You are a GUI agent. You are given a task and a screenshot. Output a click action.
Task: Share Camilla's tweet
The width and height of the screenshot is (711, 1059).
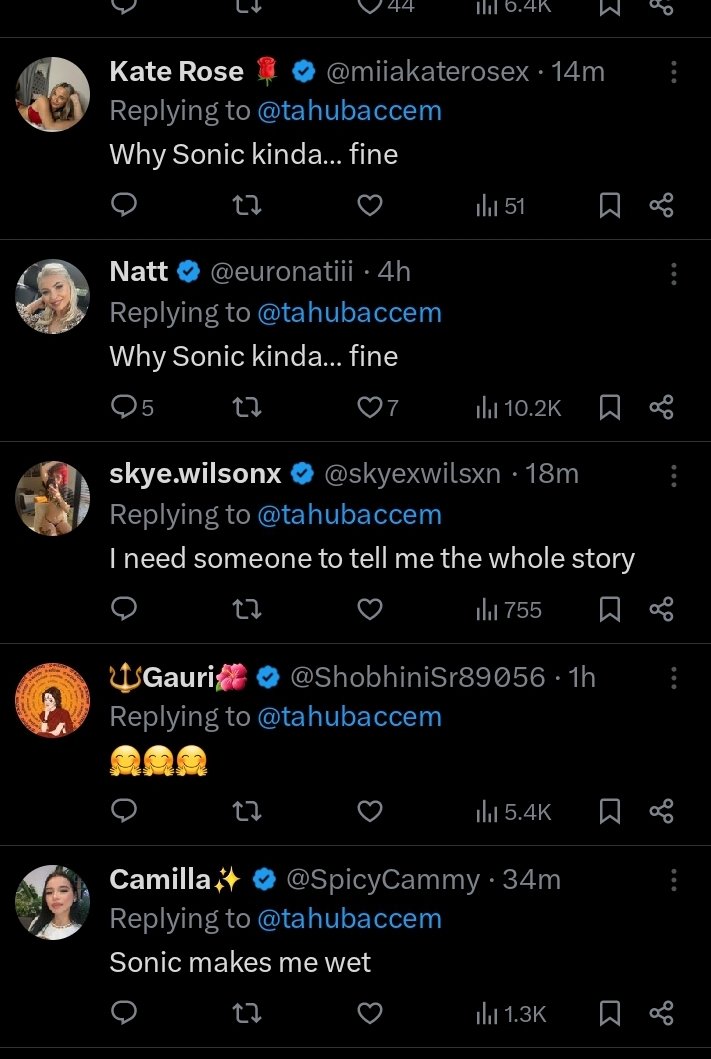[661, 1014]
